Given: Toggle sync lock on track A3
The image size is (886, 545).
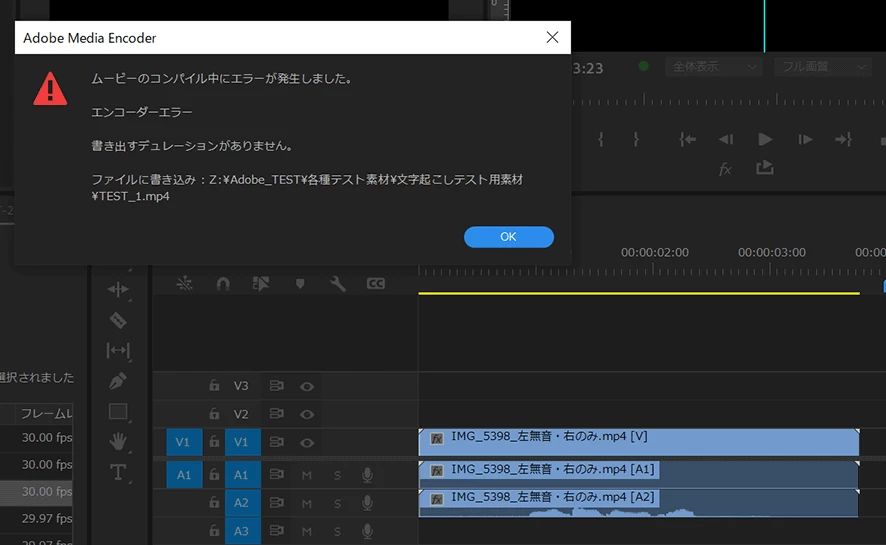Looking at the screenshot, I should [x=276, y=530].
